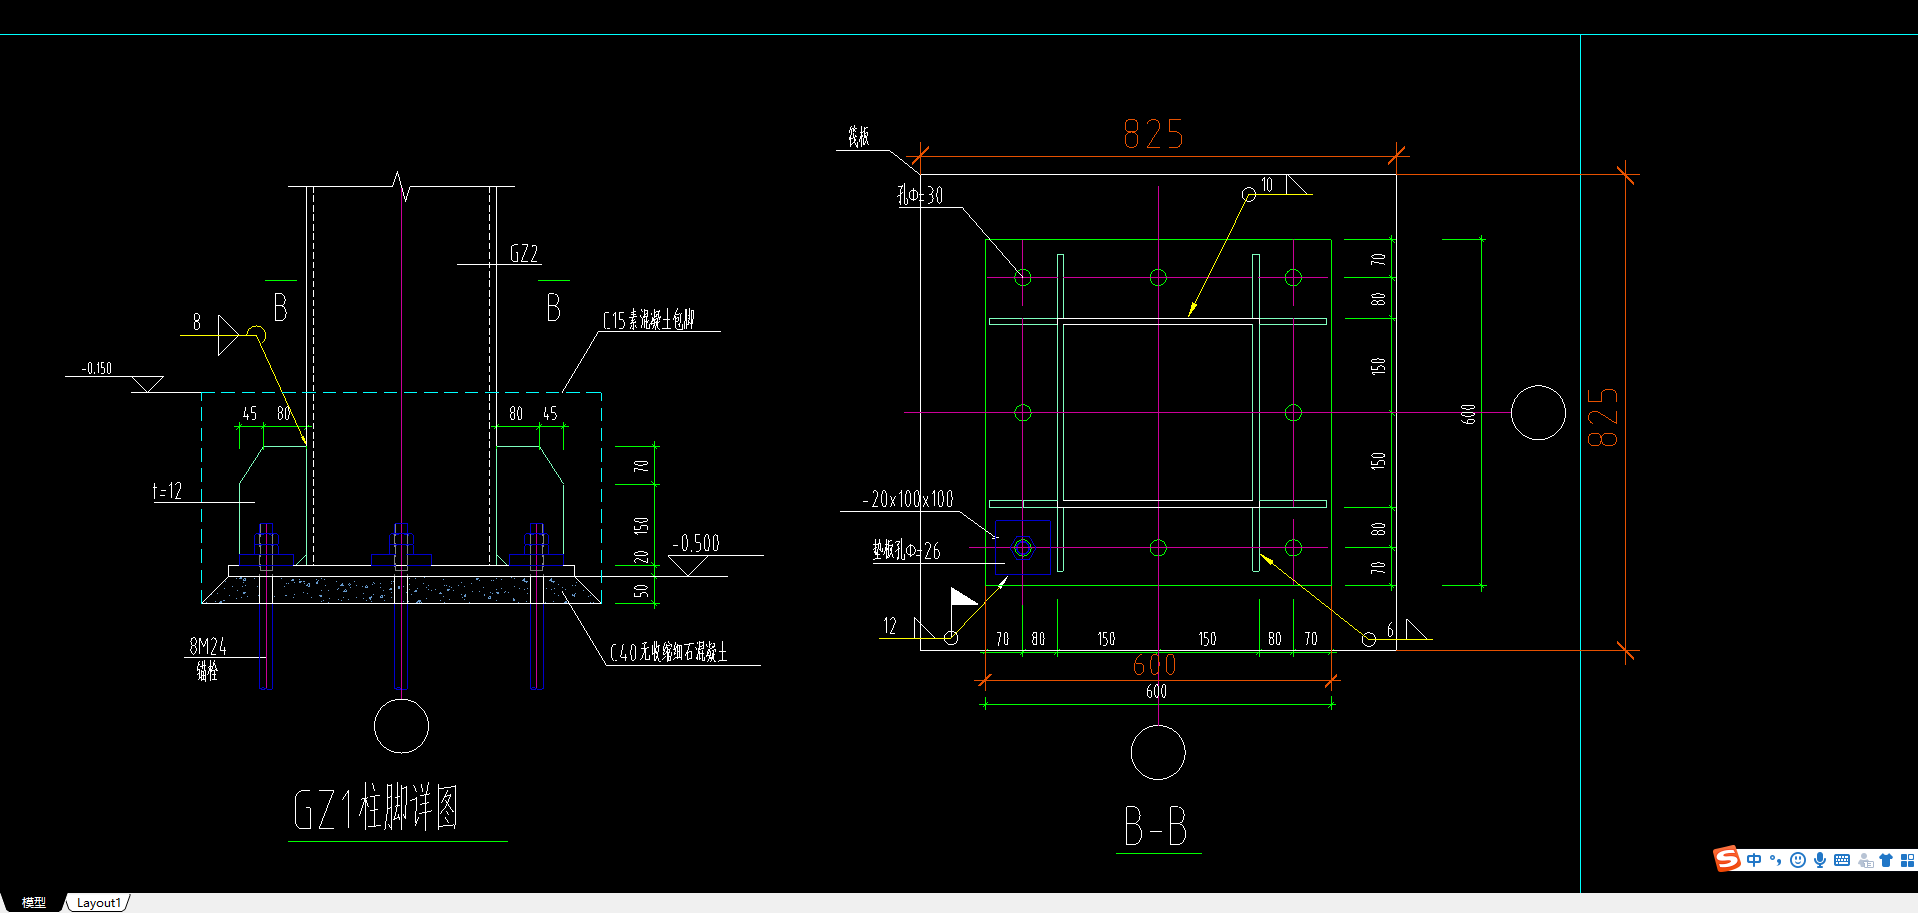Select the title text GZ1柱脚详图

click(376, 808)
